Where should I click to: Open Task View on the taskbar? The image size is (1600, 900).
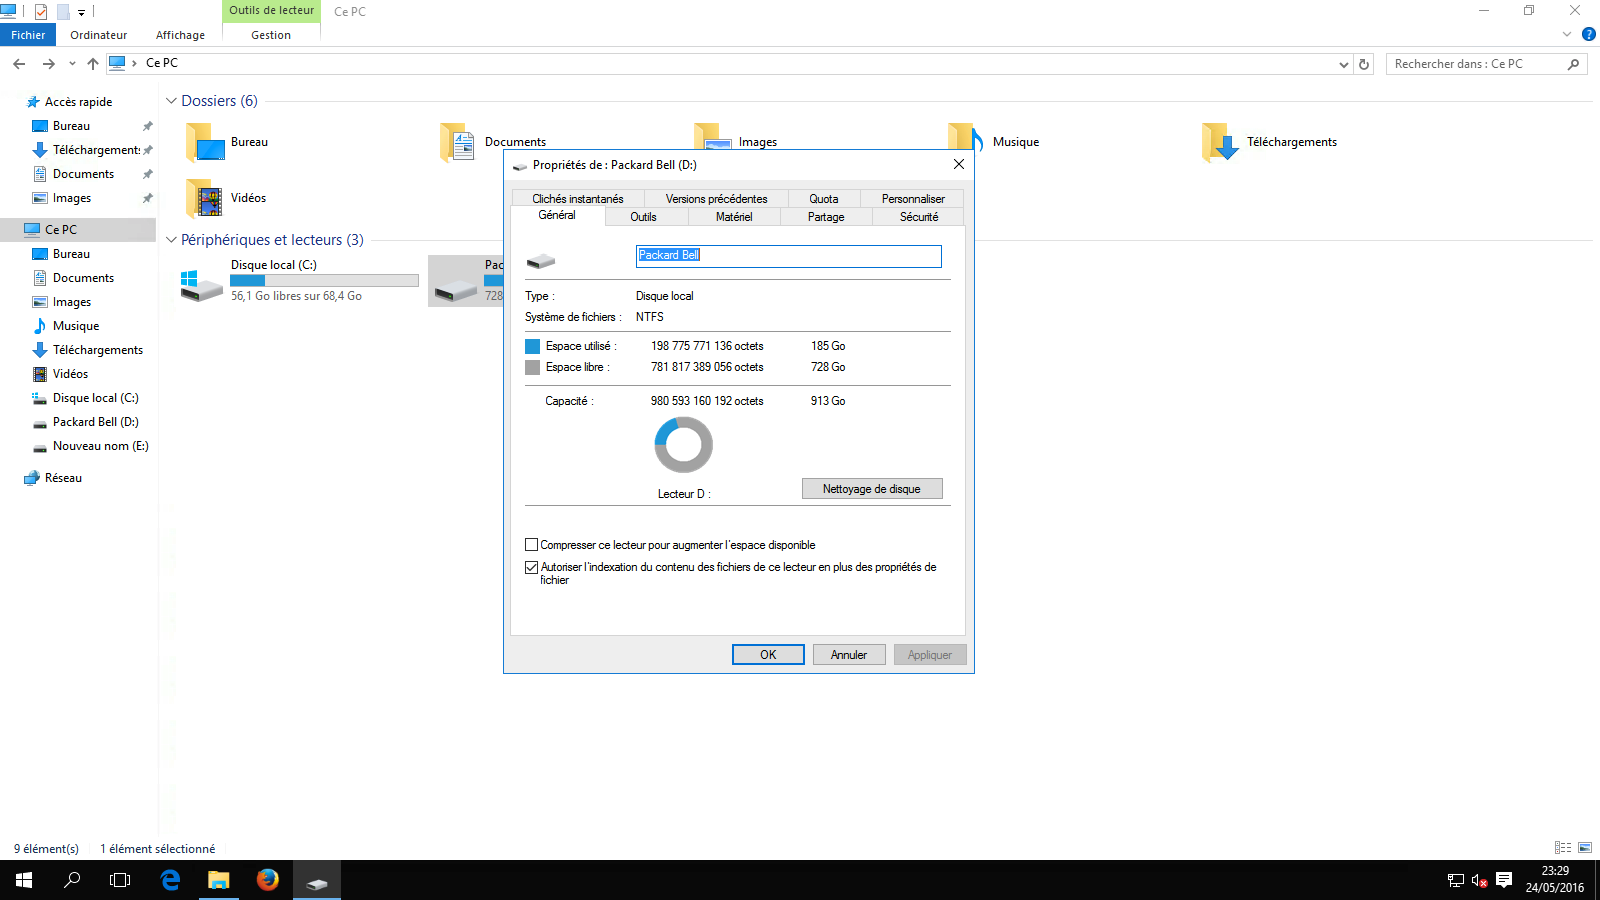(x=120, y=880)
